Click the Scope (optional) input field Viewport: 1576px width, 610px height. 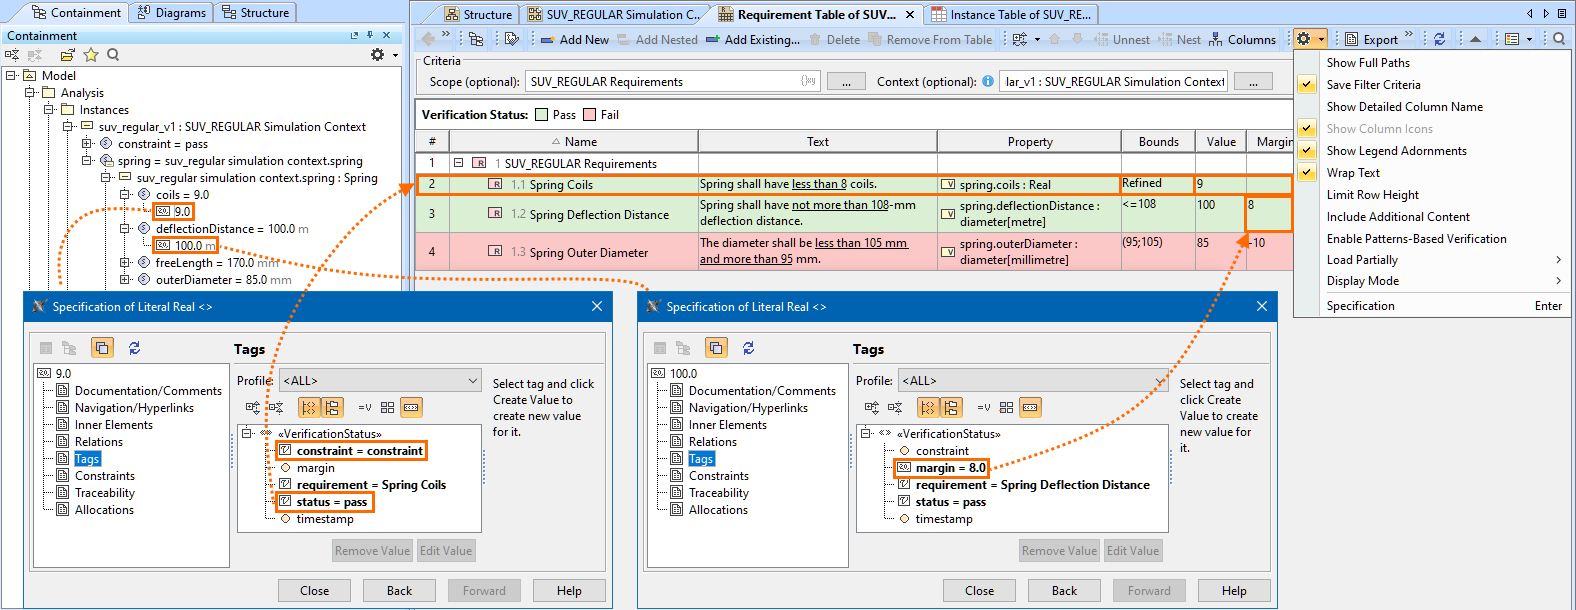point(670,82)
